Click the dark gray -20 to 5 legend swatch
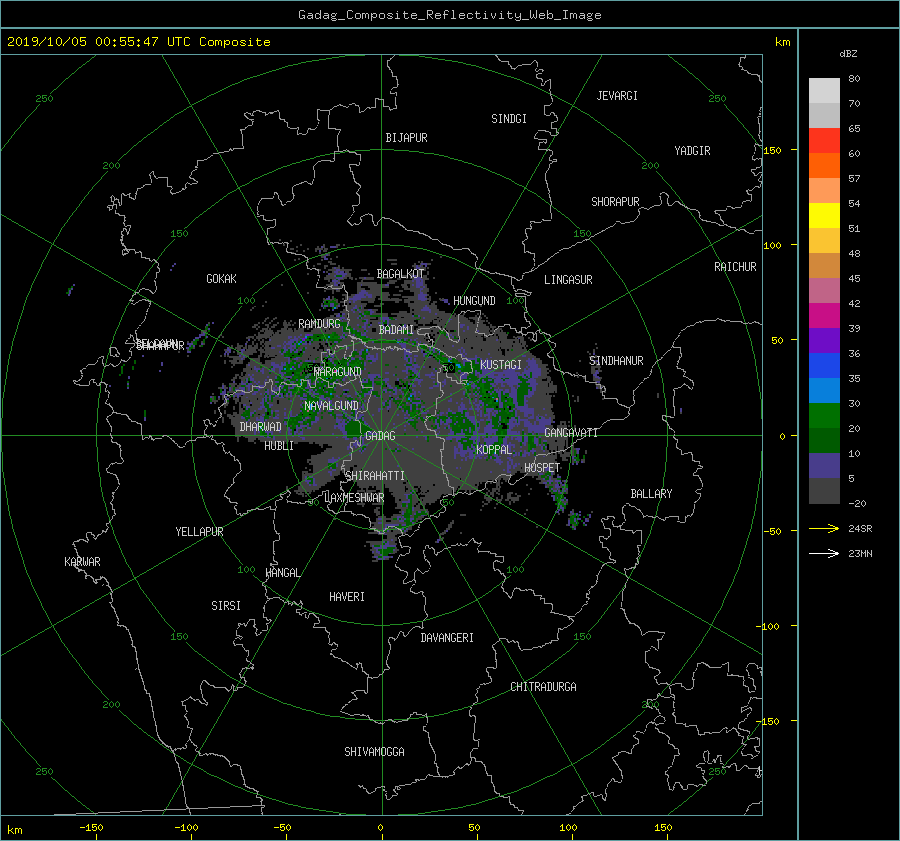Image resolution: width=900 pixels, height=841 pixels. pyautogui.click(x=824, y=491)
